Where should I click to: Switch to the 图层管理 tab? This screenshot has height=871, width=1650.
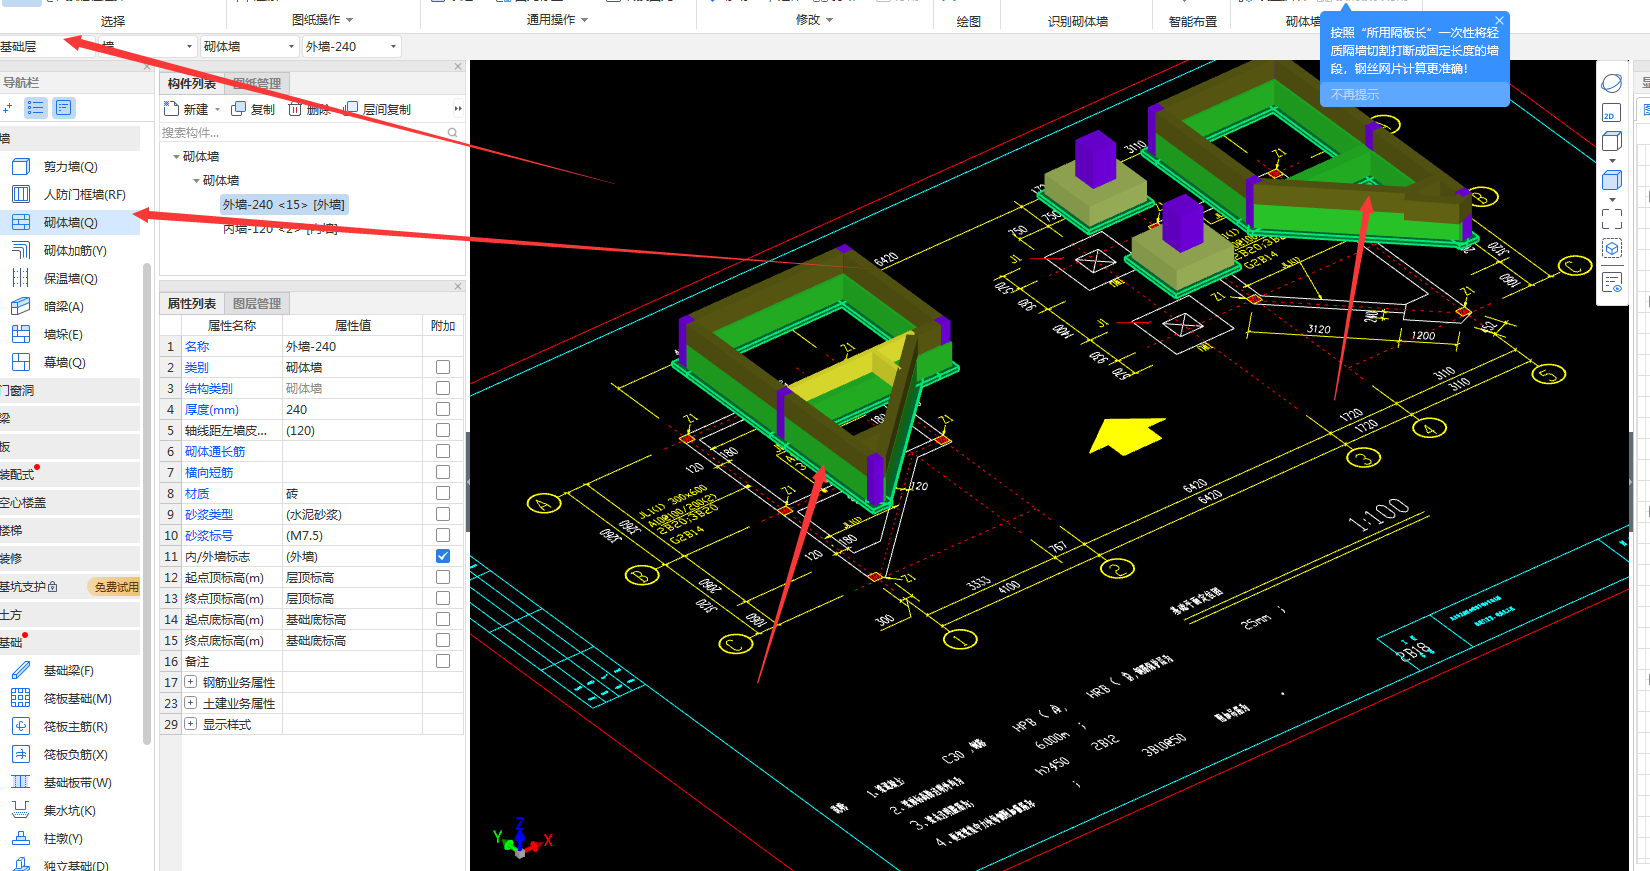click(257, 304)
